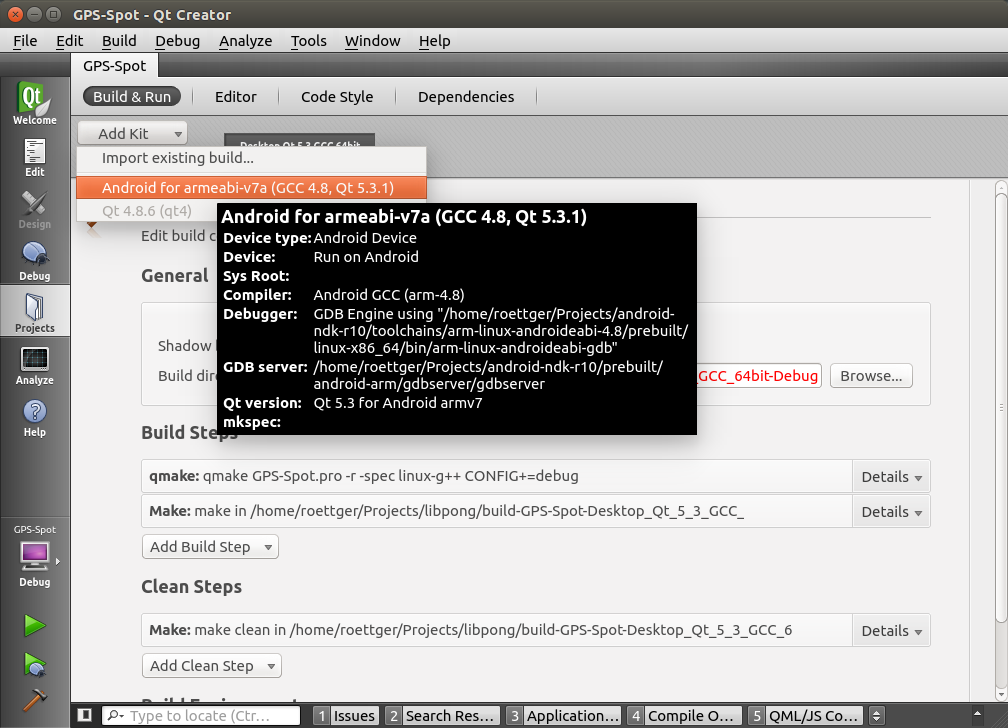The width and height of the screenshot is (1008, 728).
Task: Focus the Type to locate field
Action: [x=201, y=715]
